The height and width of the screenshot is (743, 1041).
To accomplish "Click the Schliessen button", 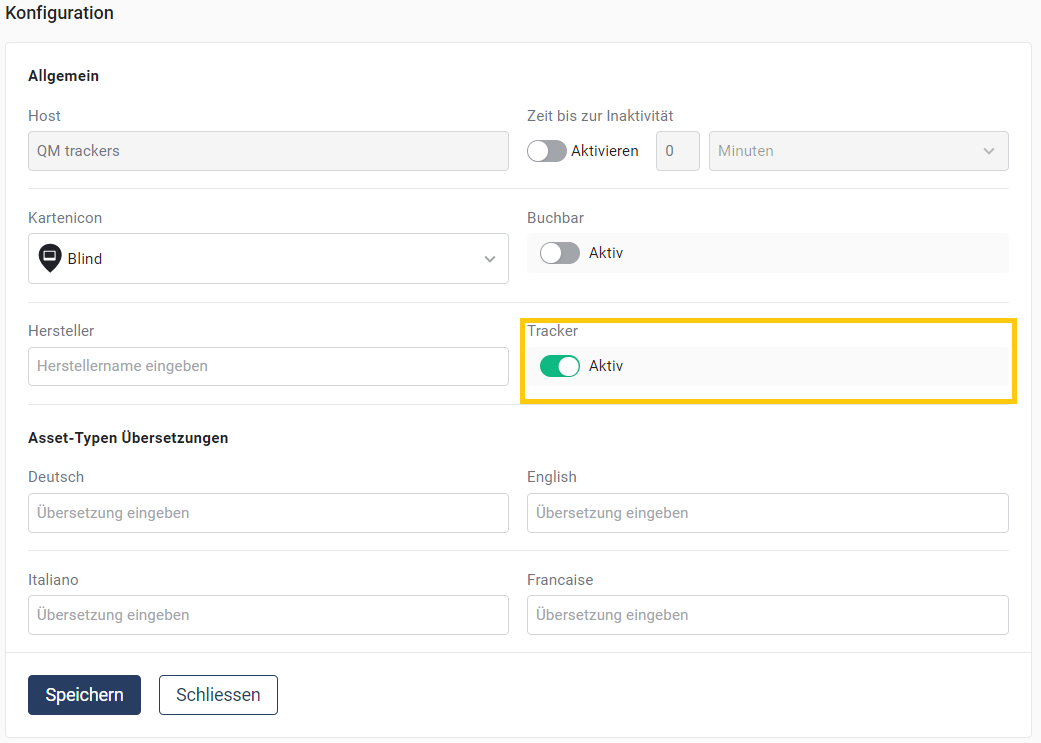I will (218, 695).
